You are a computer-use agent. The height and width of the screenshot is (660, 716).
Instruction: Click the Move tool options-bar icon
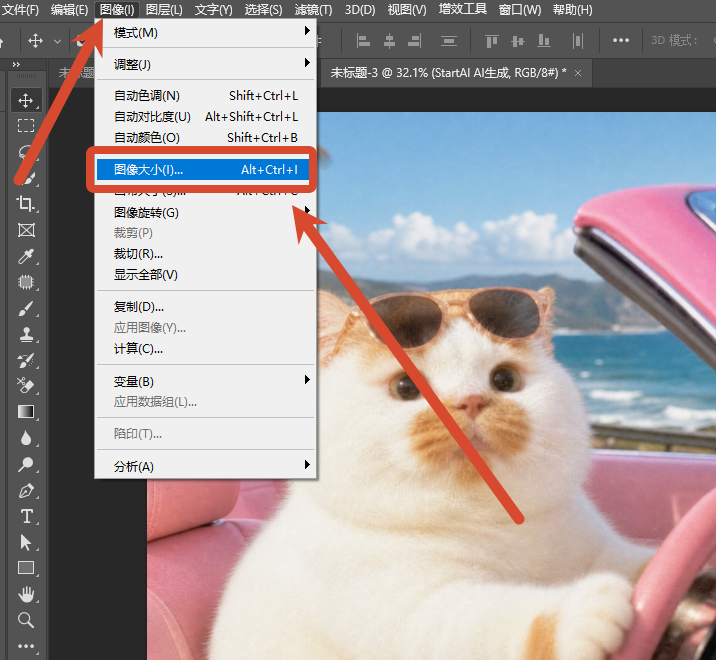point(36,41)
